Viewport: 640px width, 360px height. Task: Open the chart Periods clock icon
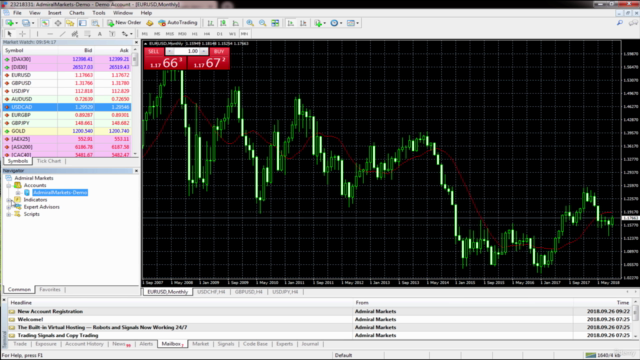334,23
